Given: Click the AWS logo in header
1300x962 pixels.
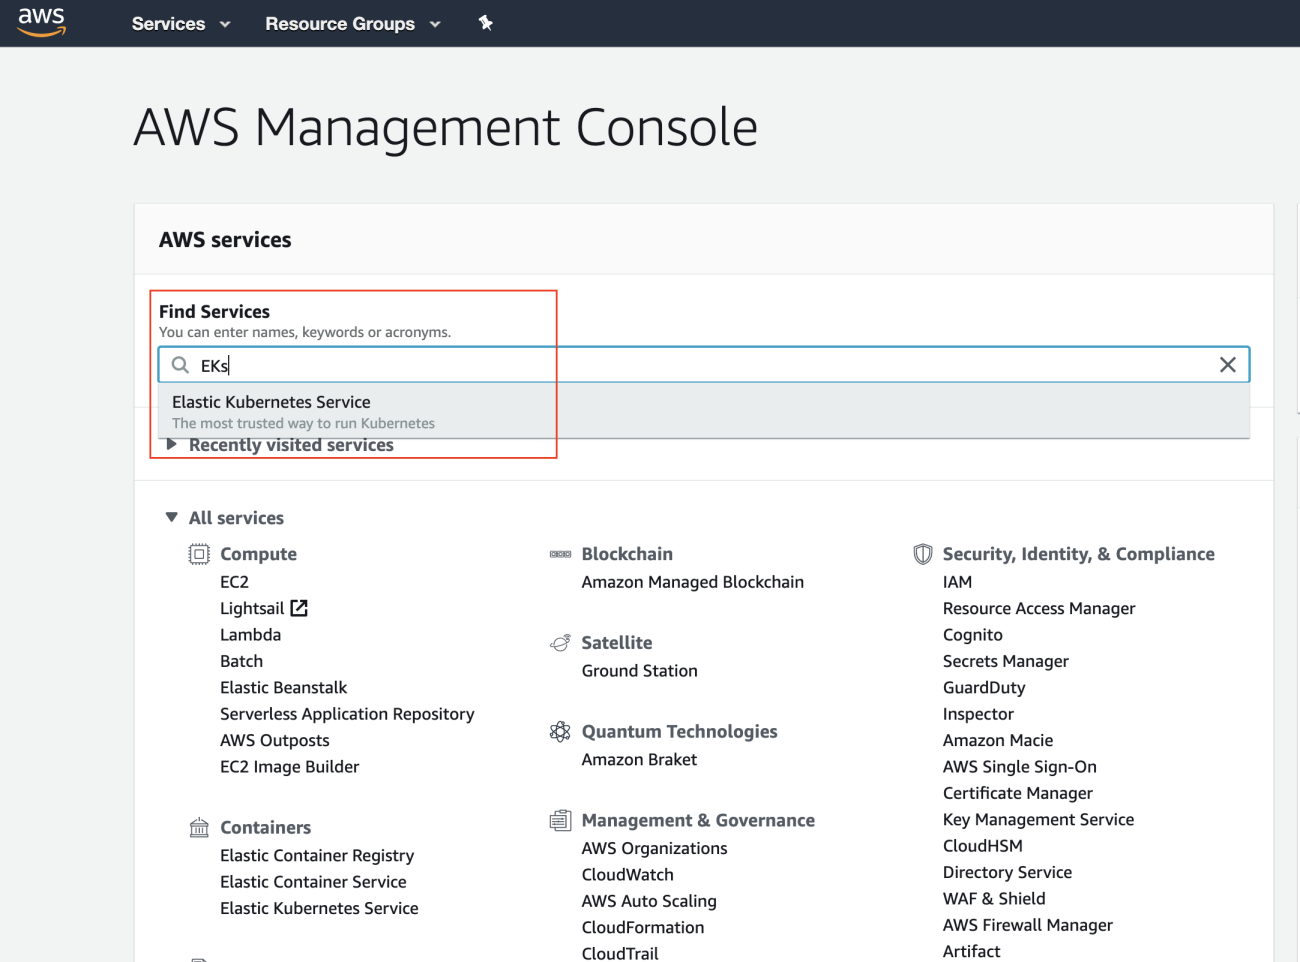Looking at the screenshot, I should coord(42,22).
